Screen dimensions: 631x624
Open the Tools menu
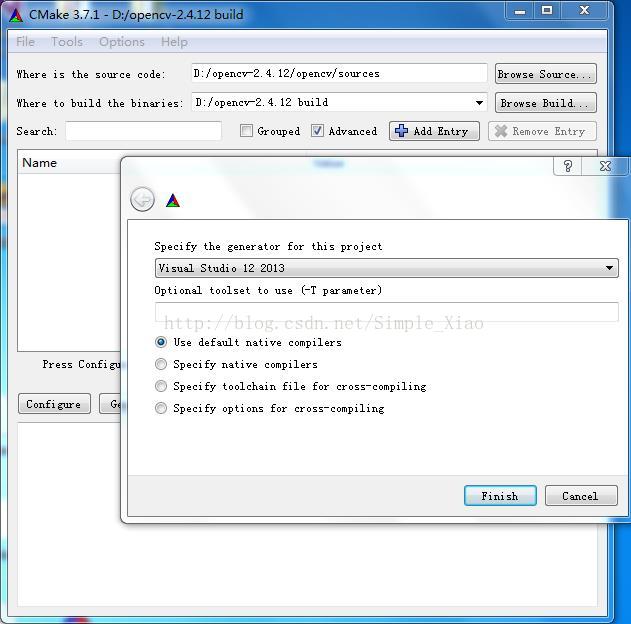pos(67,42)
